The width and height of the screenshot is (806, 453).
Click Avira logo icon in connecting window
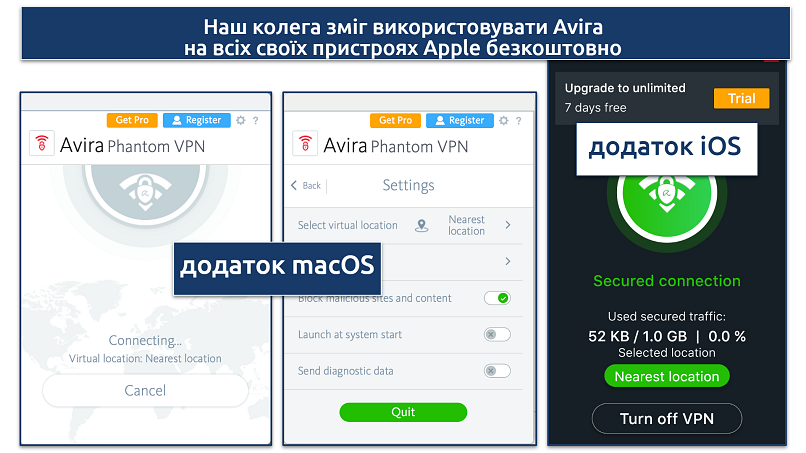[42, 143]
